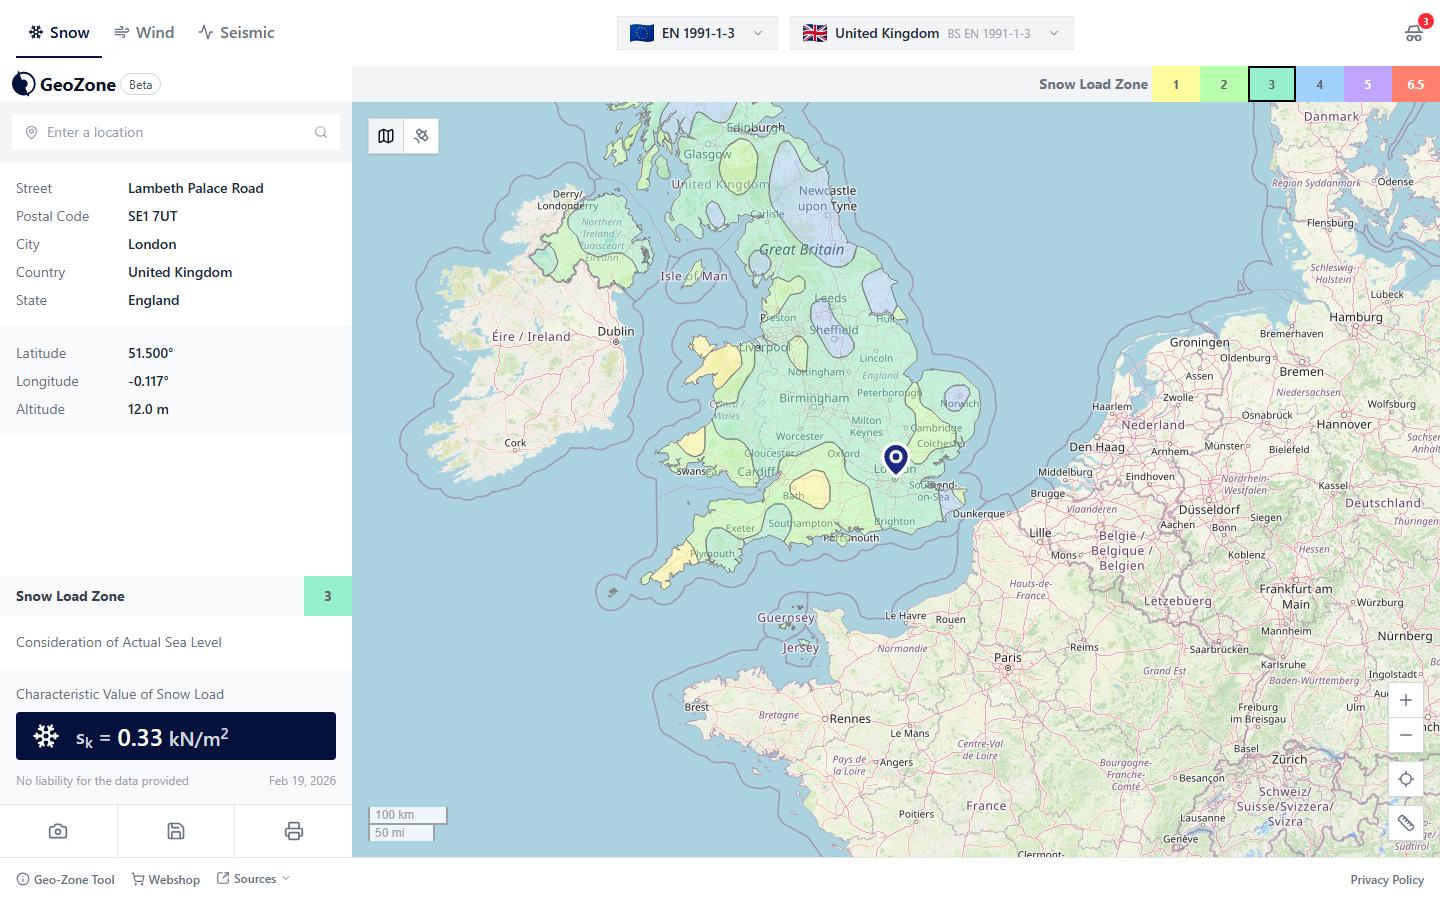Locate my position with crosshair button
Viewport: 1440px width, 900px height.
pyautogui.click(x=1405, y=779)
